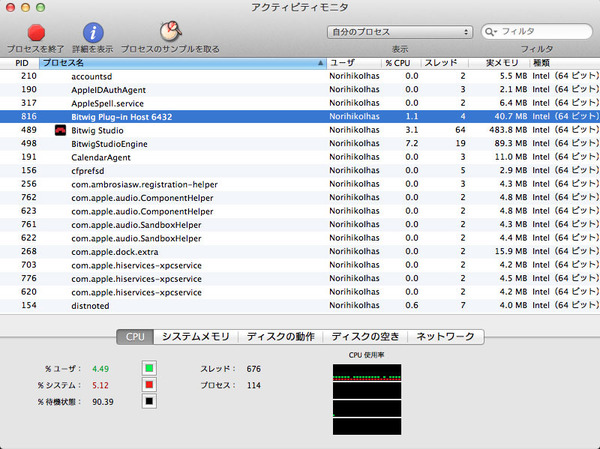
Task: Click the % ユーザ value 4.49
Action: [x=101, y=369]
